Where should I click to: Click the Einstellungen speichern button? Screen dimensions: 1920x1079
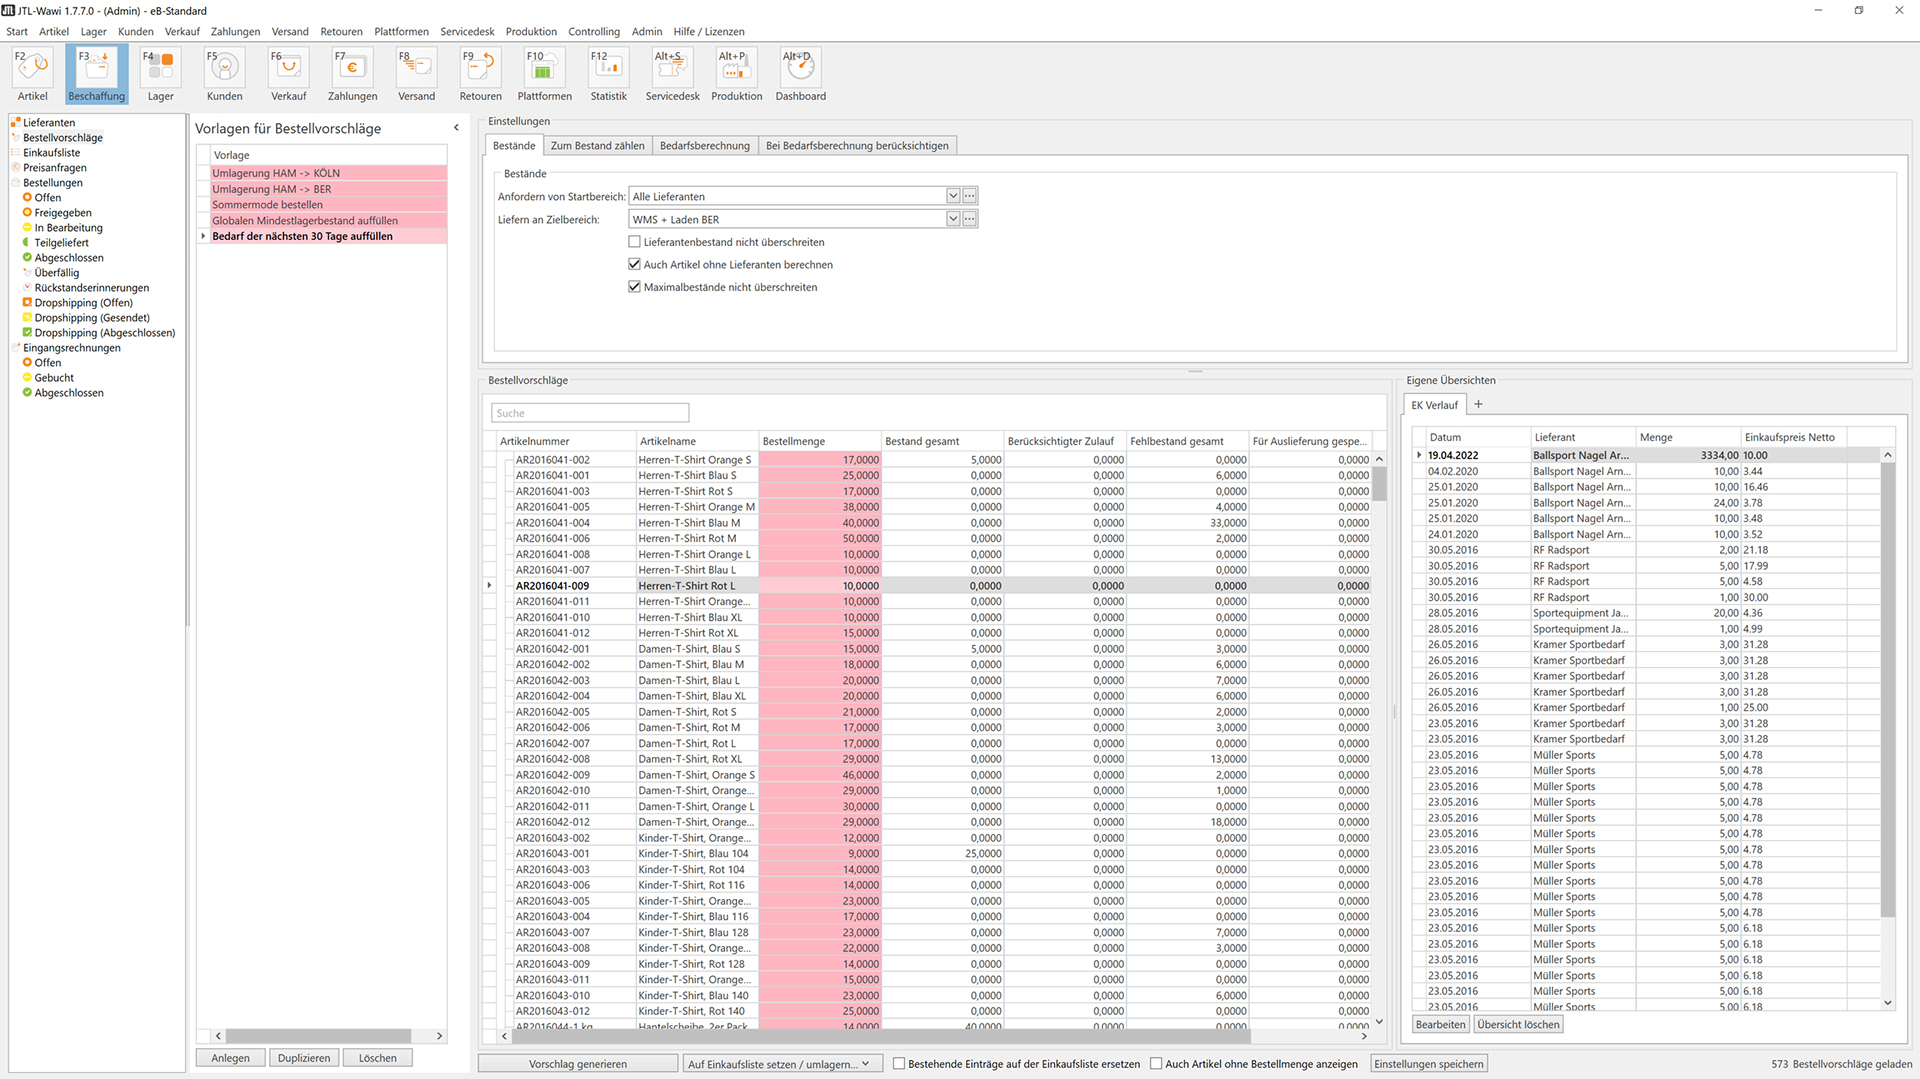[1428, 1064]
